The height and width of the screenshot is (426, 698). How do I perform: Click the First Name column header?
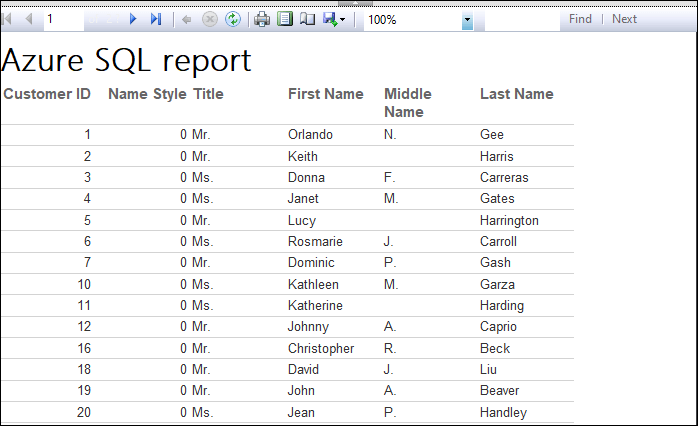(x=326, y=94)
